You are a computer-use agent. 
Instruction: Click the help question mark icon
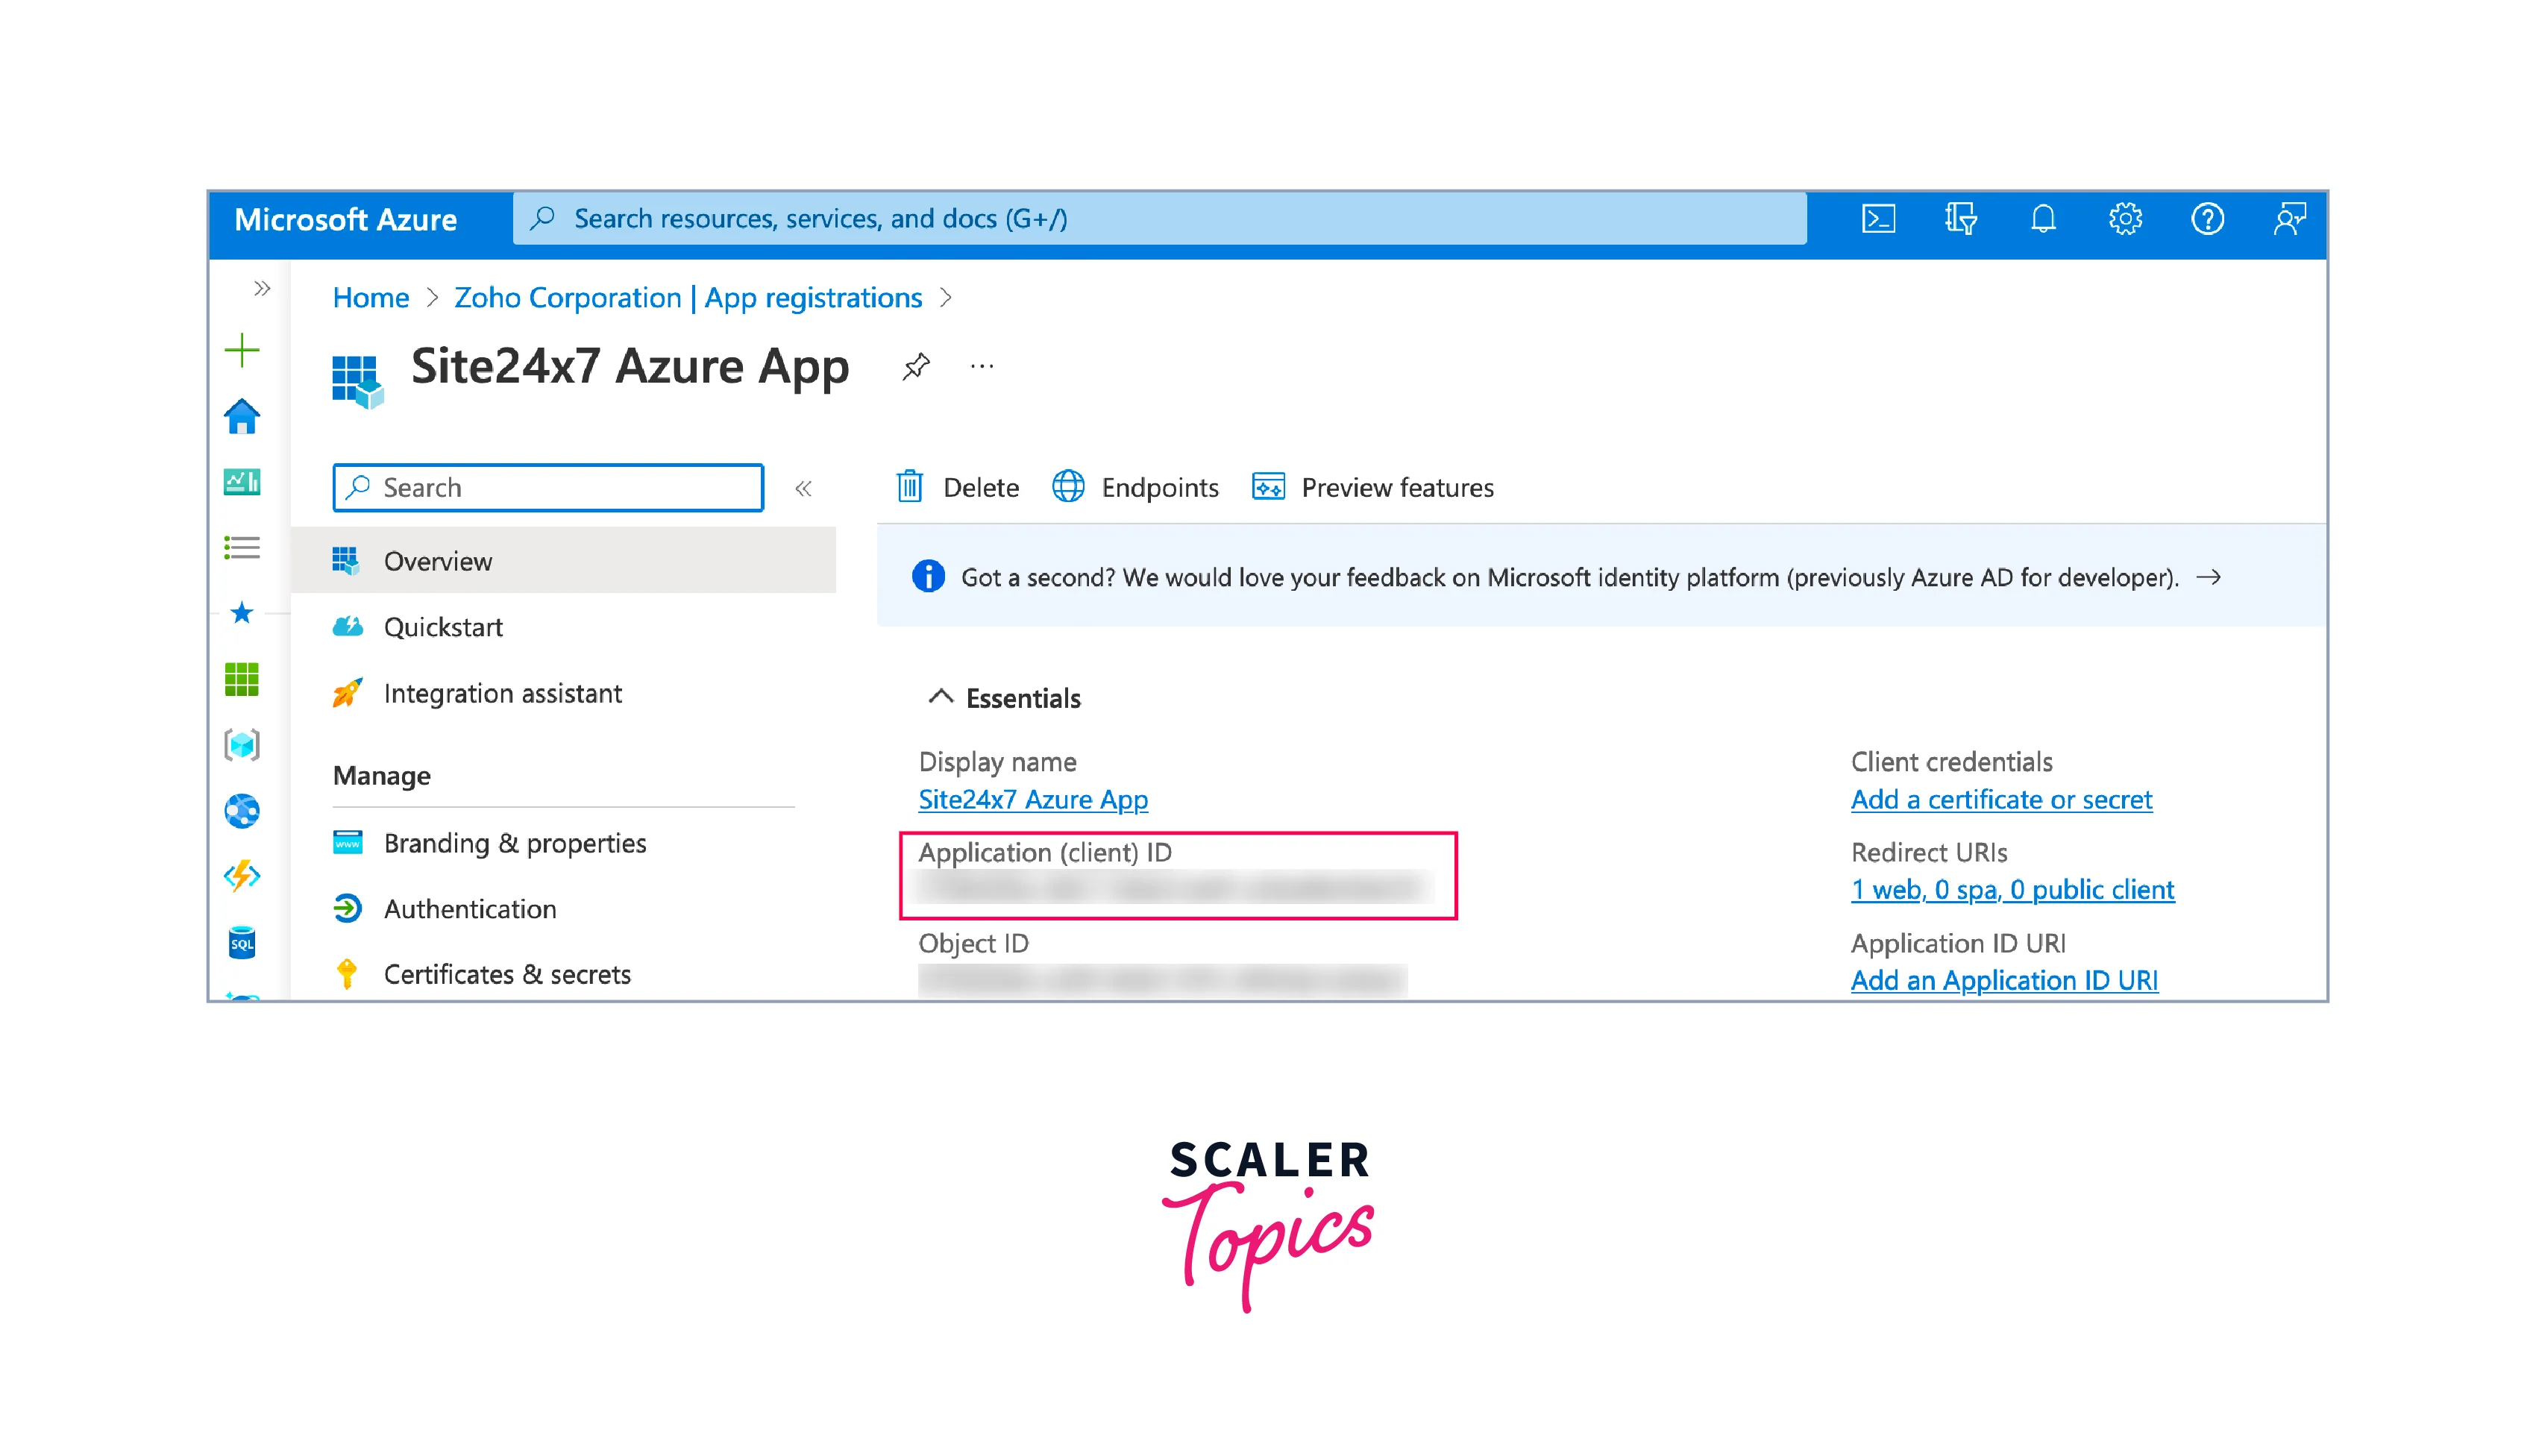coord(2207,219)
